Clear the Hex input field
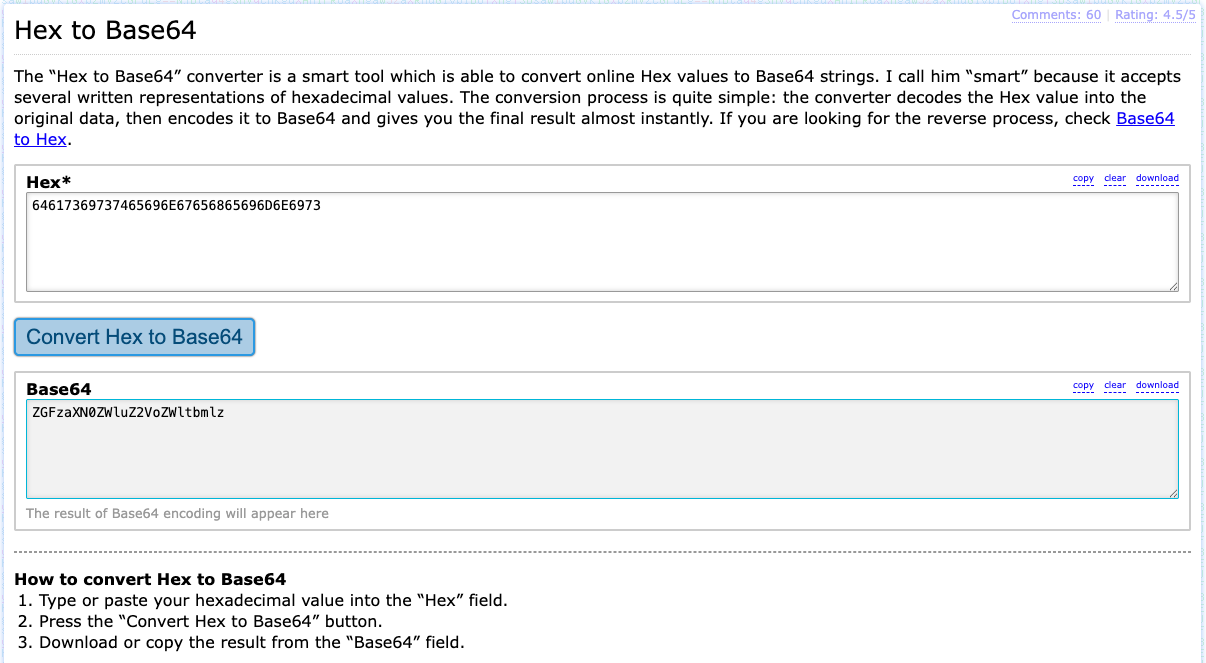 coord(1114,178)
